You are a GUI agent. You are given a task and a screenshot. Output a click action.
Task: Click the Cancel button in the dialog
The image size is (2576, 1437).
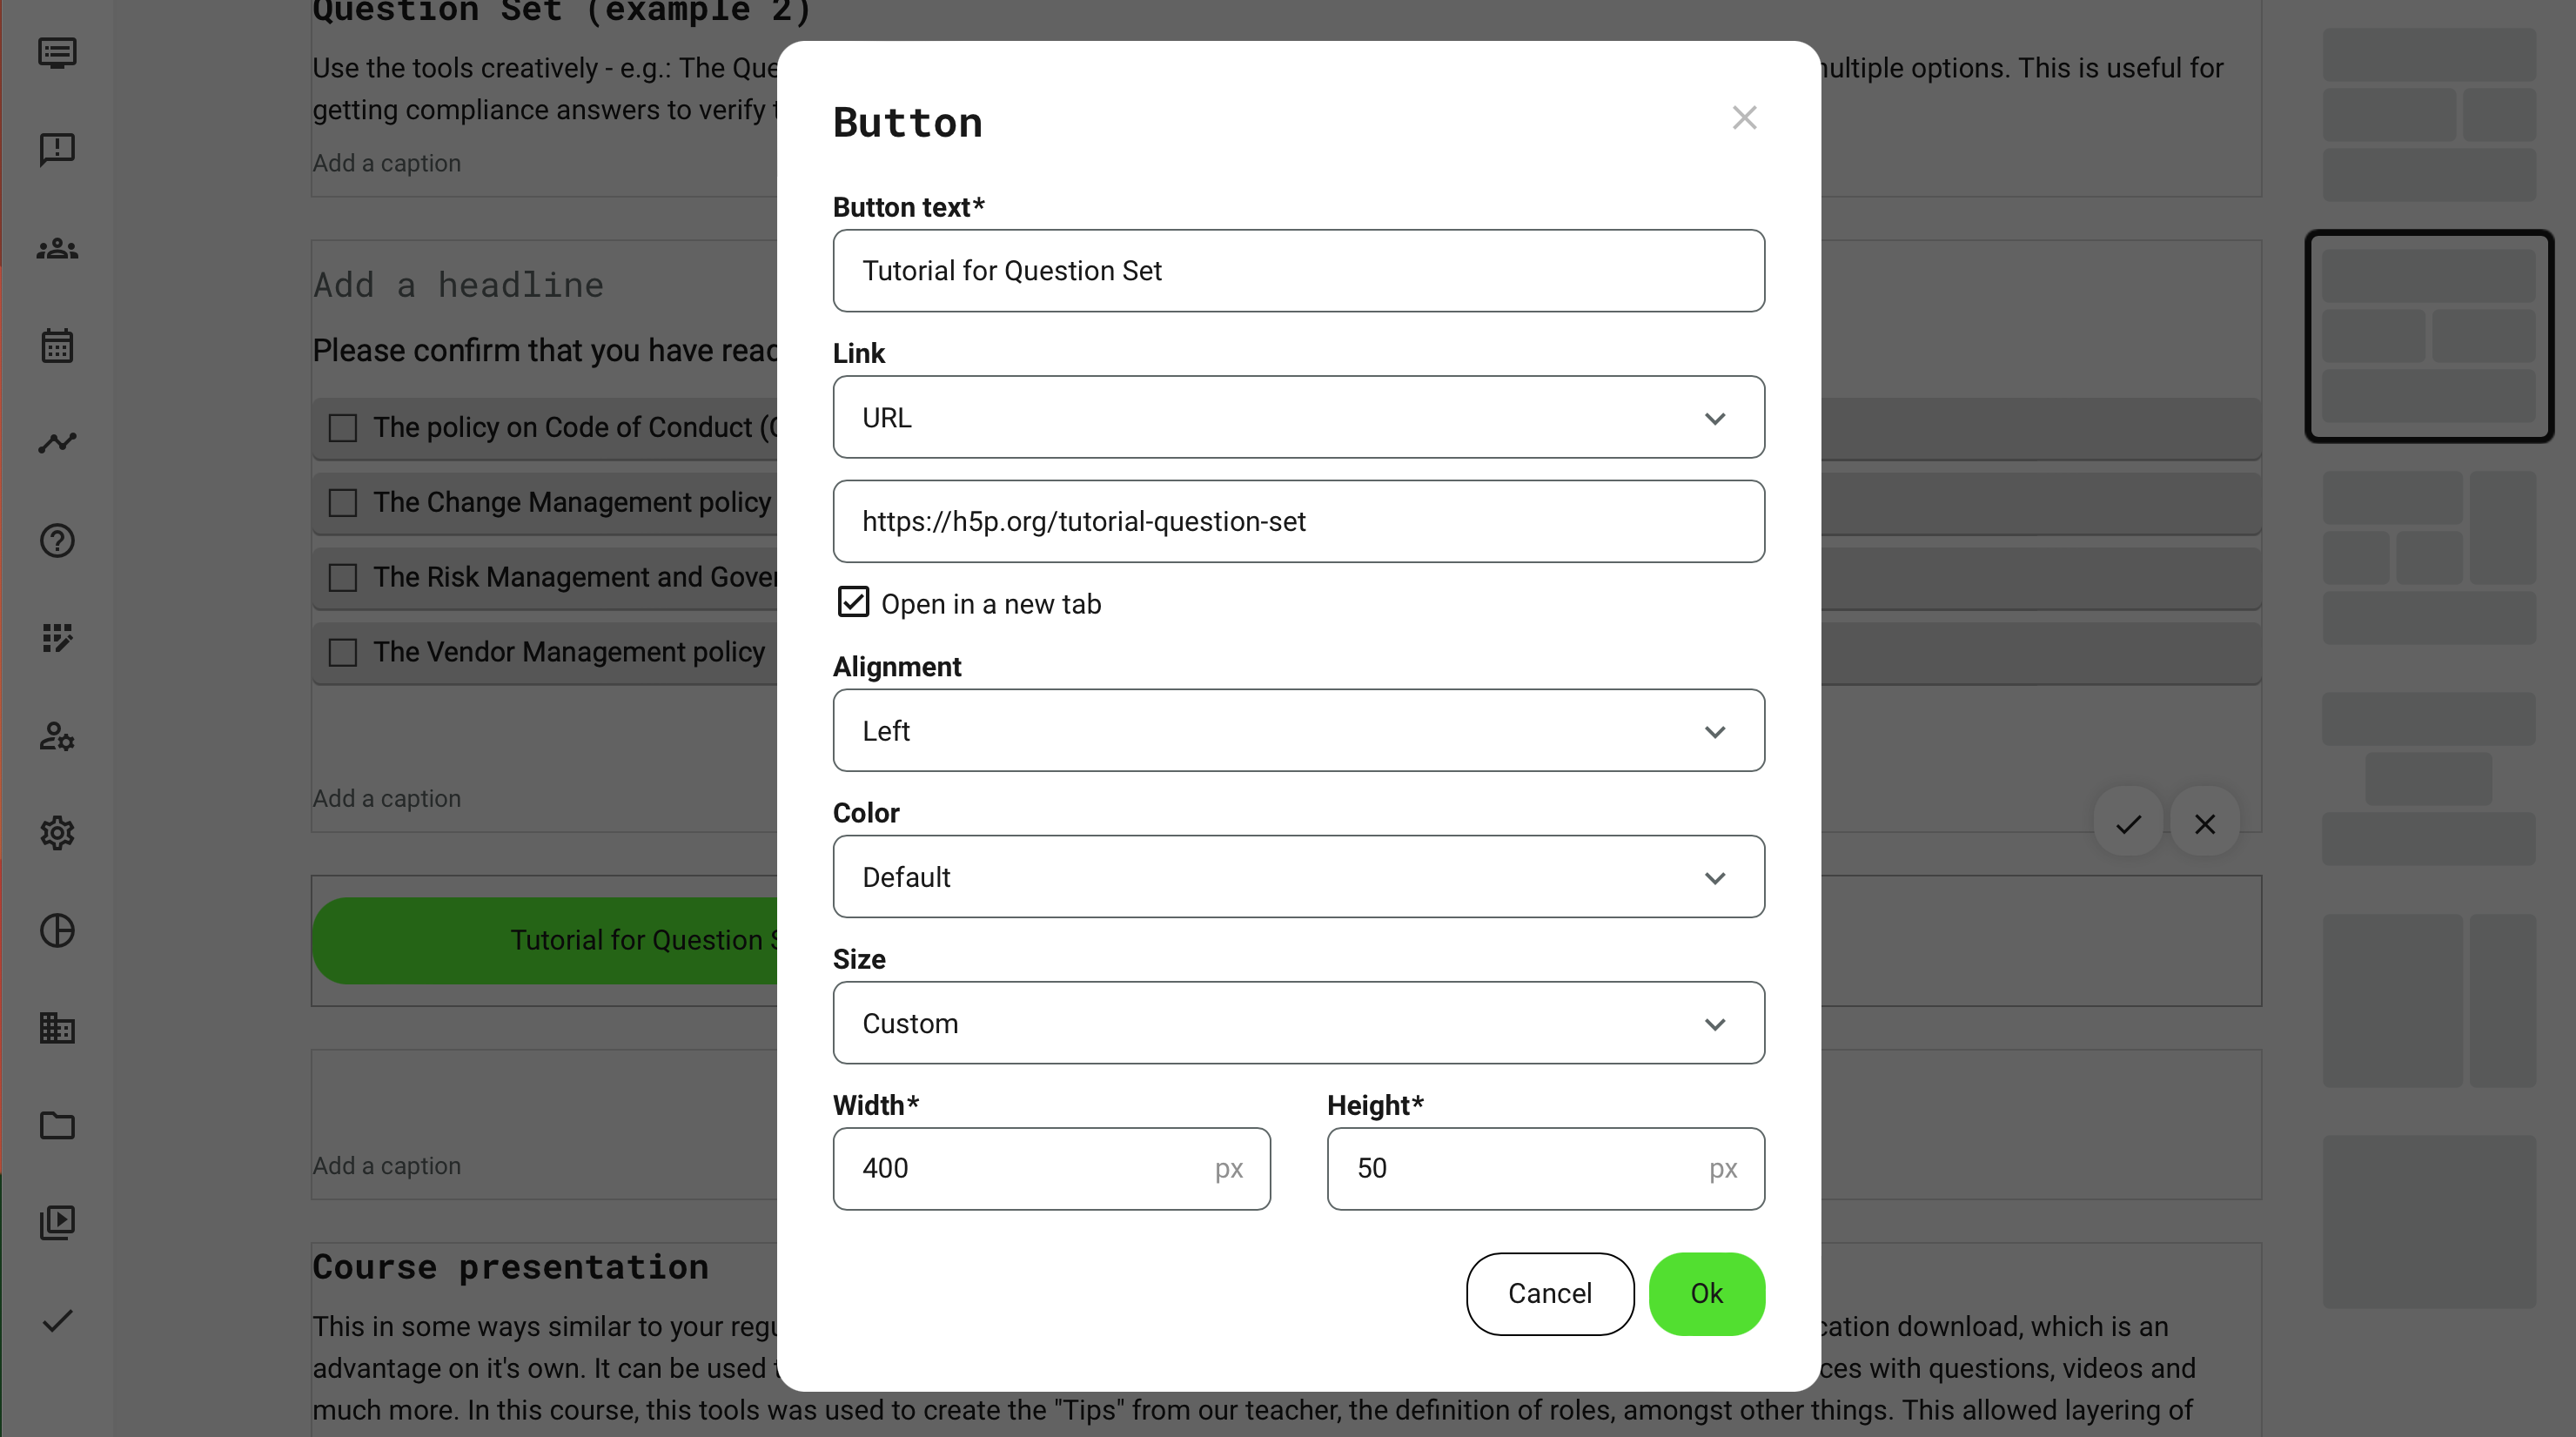click(1549, 1294)
